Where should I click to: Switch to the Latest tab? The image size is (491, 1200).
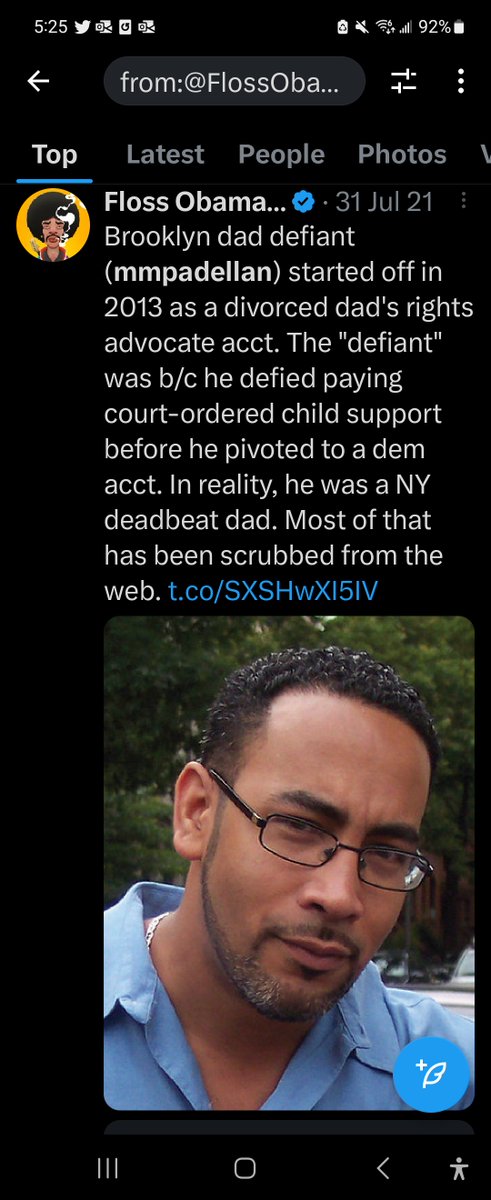point(165,154)
